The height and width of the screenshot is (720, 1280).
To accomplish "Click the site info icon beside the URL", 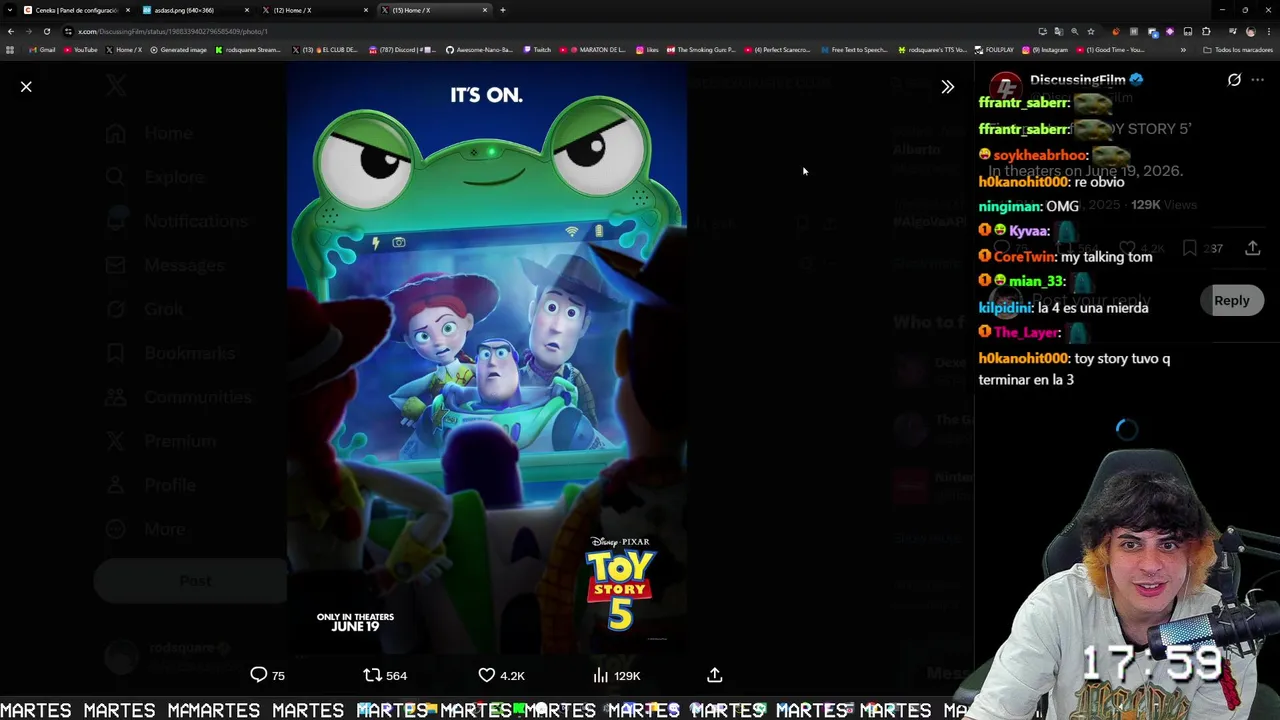I will point(68,31).
